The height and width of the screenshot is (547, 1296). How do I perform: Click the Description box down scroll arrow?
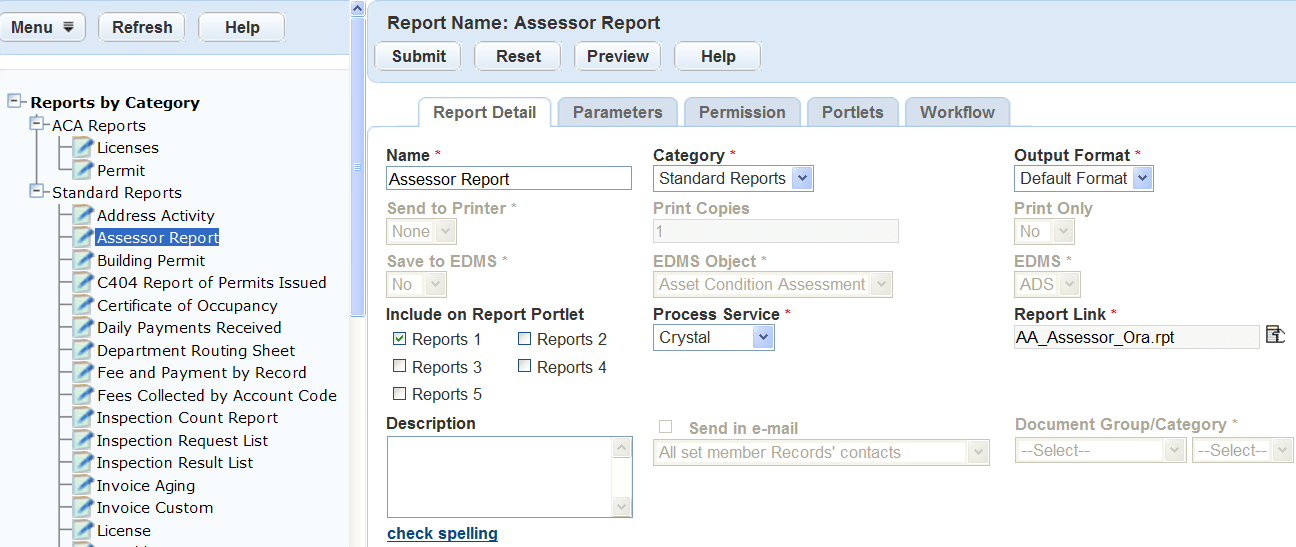pyautogui.click(x=622, y=507)
